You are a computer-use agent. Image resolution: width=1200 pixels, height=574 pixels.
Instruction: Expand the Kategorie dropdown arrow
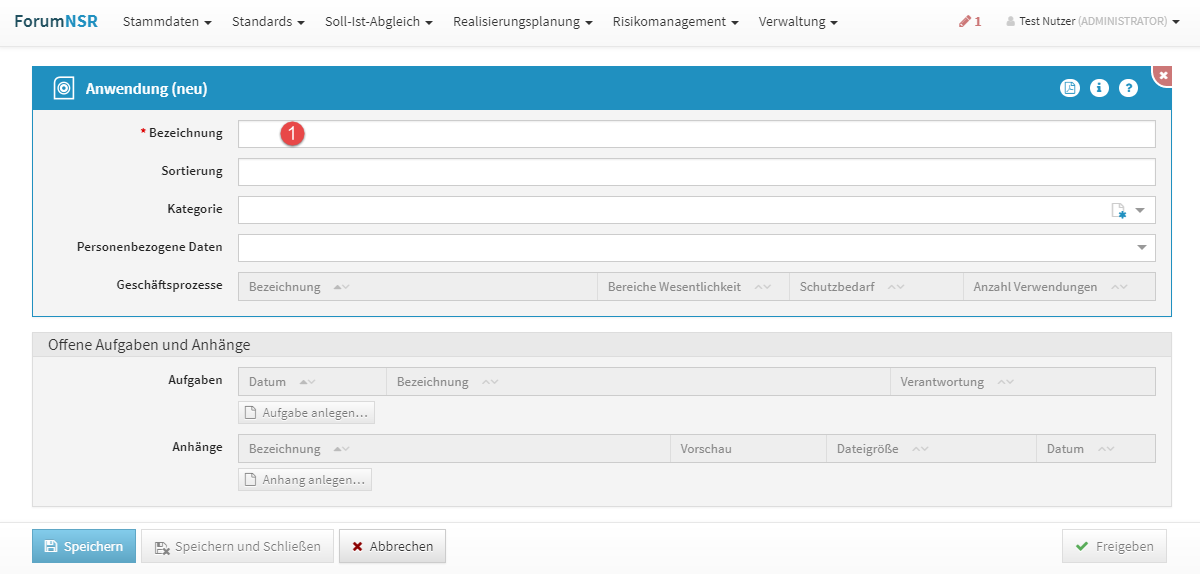[x=1140, y=210]
